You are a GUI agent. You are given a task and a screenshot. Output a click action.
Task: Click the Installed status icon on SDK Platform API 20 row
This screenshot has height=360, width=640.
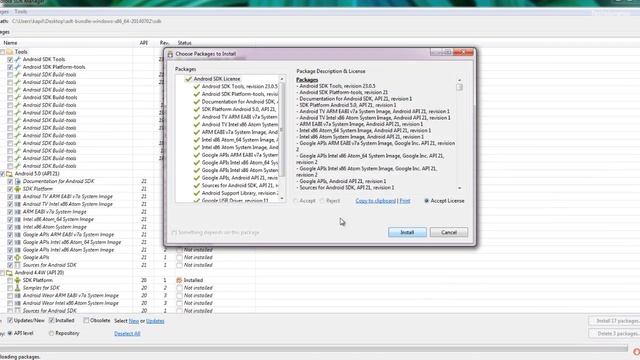click(179, 280)
